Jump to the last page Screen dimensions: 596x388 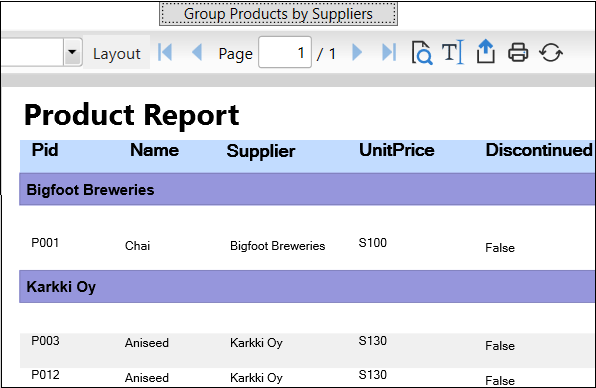388,52
